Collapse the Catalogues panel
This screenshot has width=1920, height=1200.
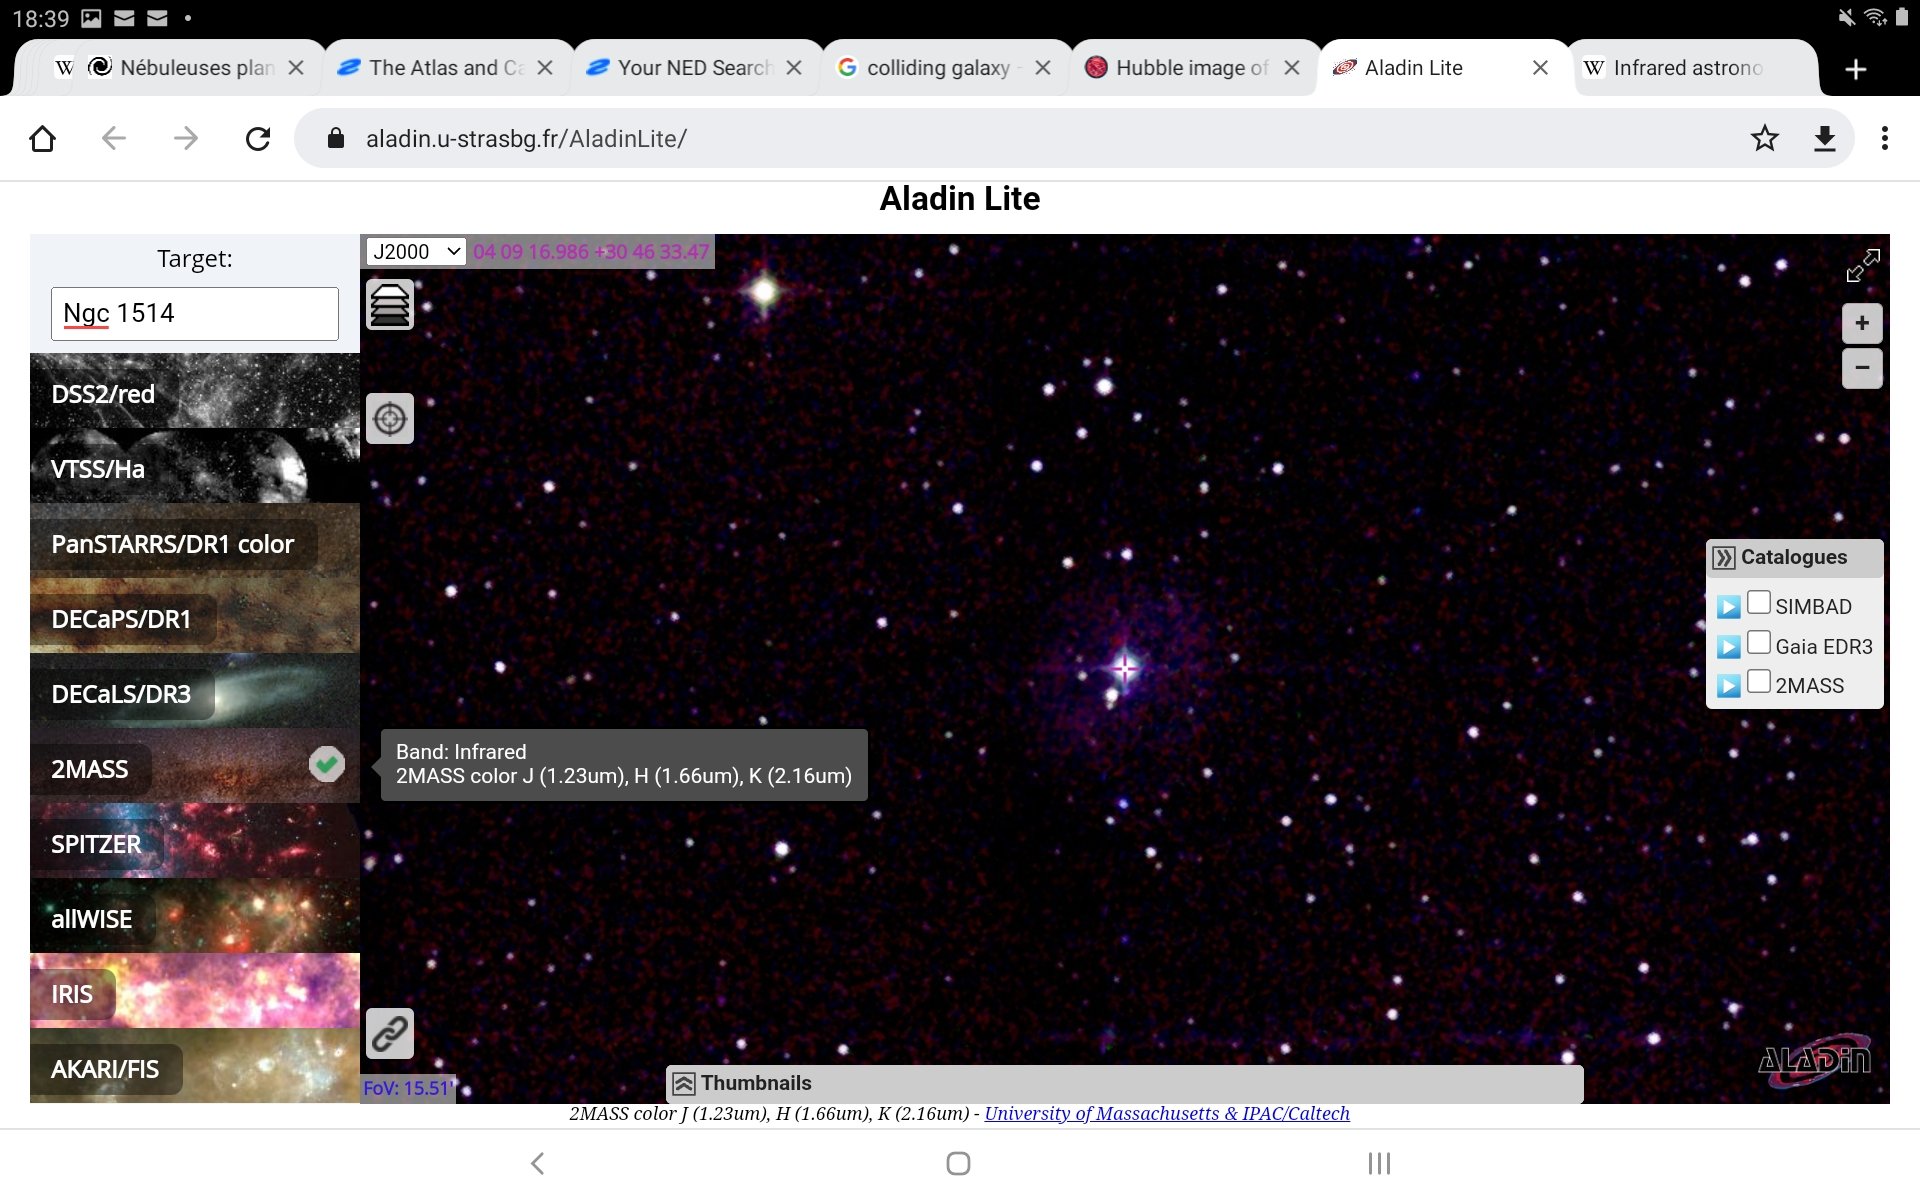[1724, 557]
